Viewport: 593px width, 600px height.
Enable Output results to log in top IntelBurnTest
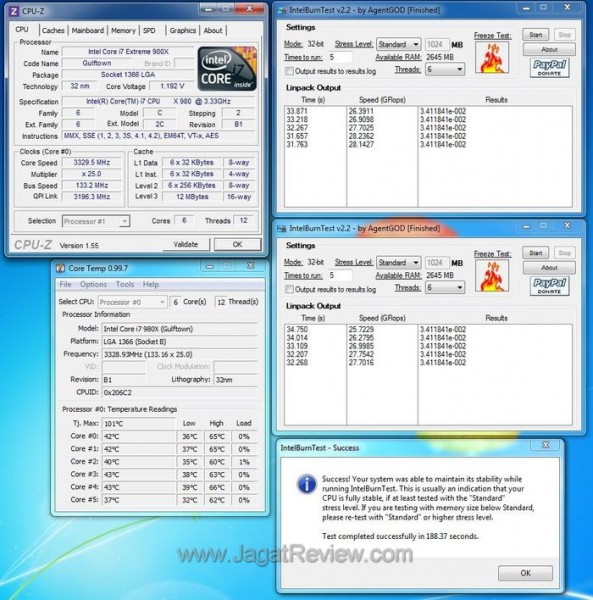290,71
